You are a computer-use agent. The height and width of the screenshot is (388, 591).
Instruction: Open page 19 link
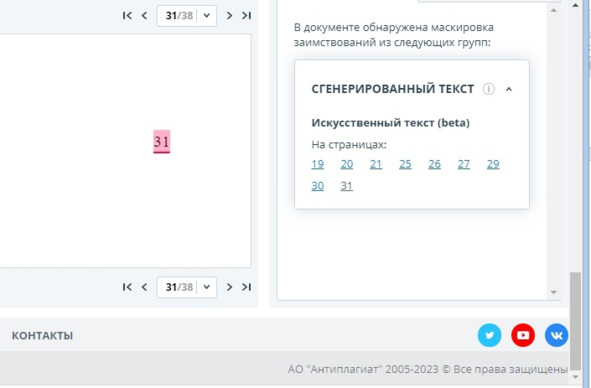pos(318,164)
